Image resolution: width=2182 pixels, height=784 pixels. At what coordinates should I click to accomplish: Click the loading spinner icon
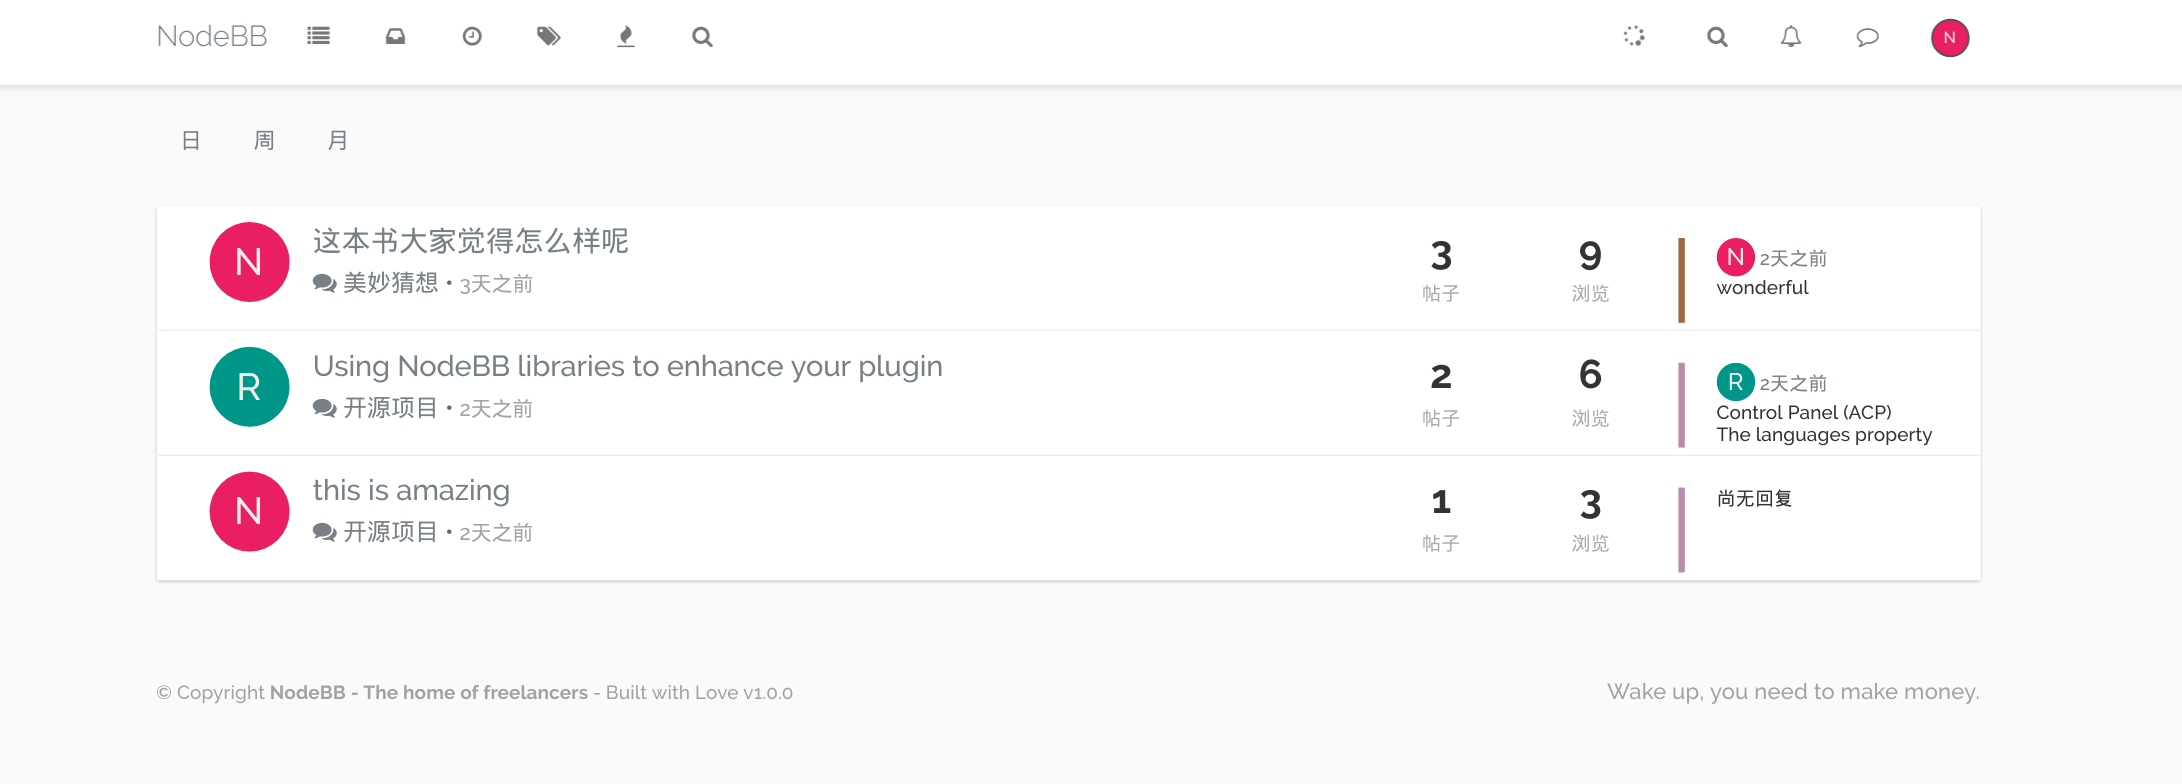1634,37
